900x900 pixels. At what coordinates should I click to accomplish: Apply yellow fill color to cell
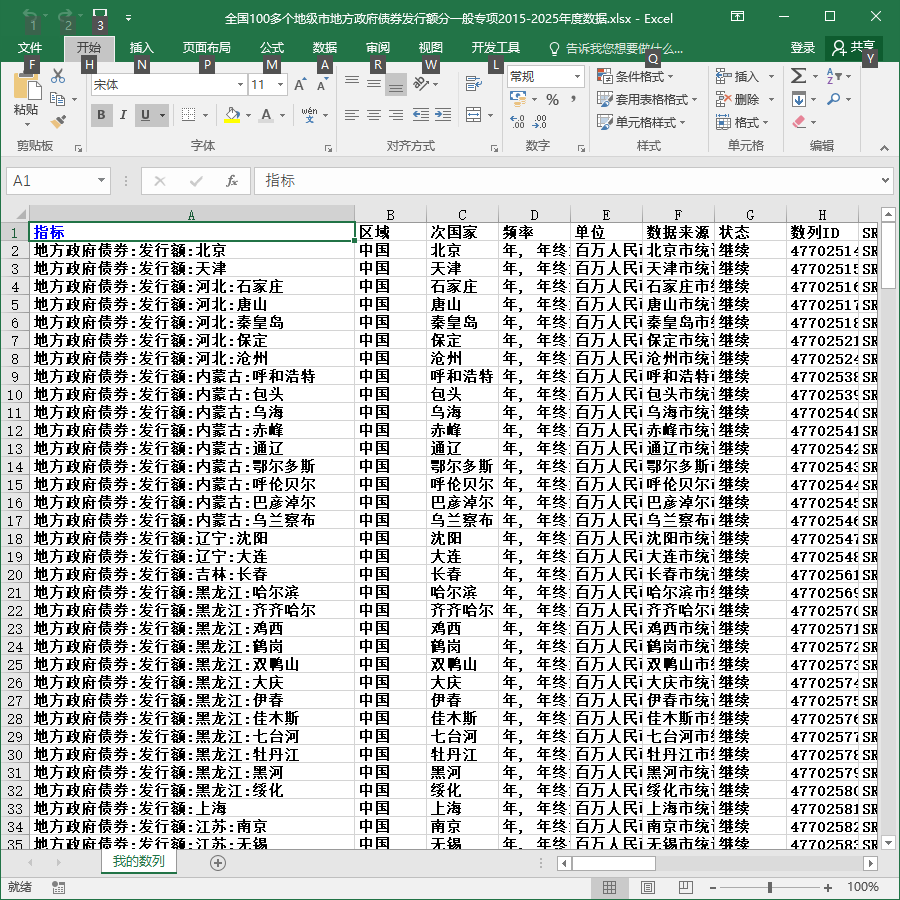click(232, 115)
